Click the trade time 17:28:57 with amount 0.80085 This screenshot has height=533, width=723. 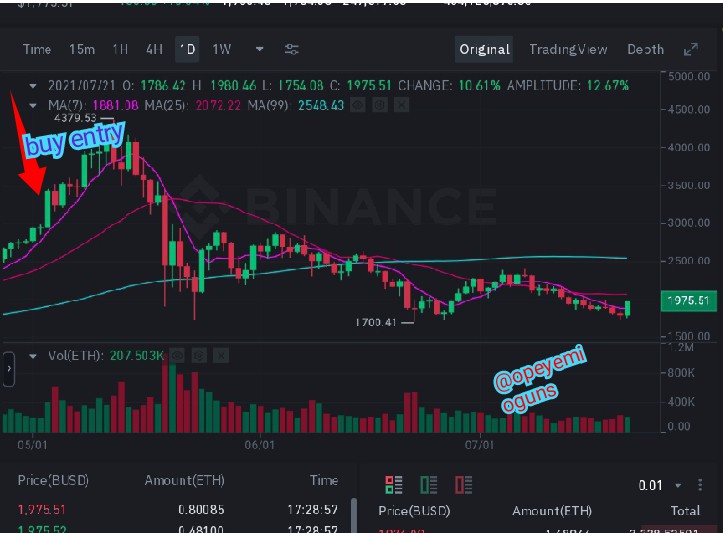(x=313, y=510)
